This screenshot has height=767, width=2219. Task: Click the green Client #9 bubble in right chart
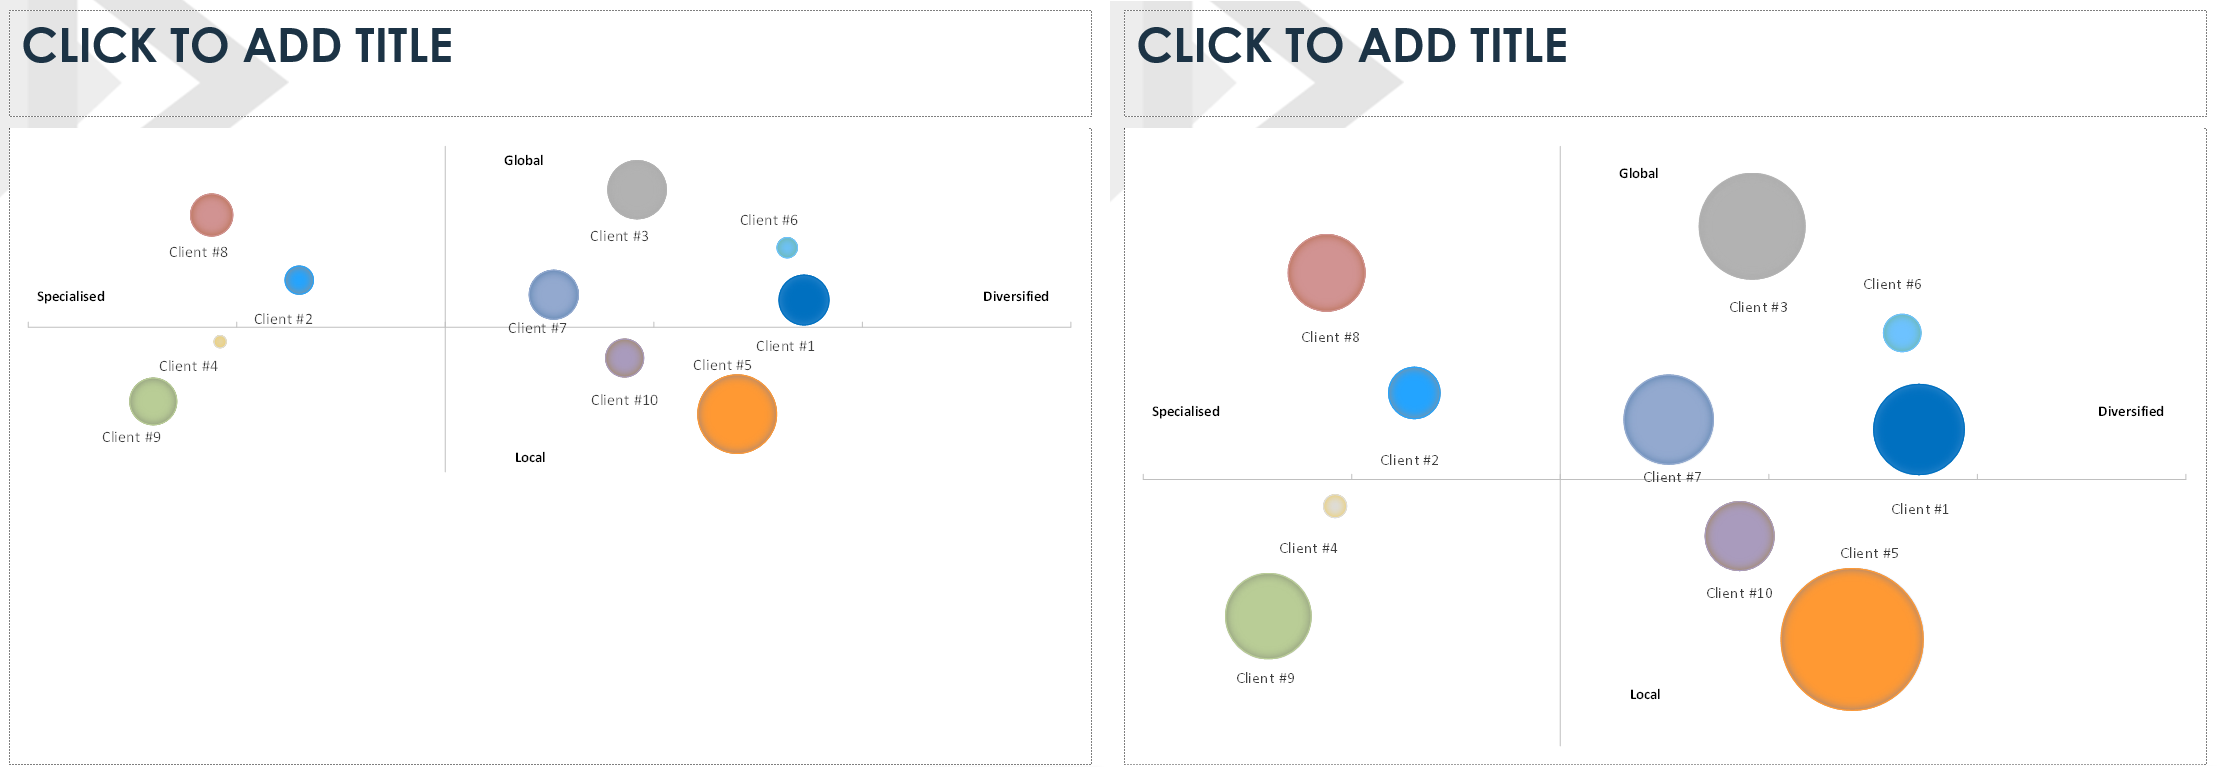(1268, 616)
